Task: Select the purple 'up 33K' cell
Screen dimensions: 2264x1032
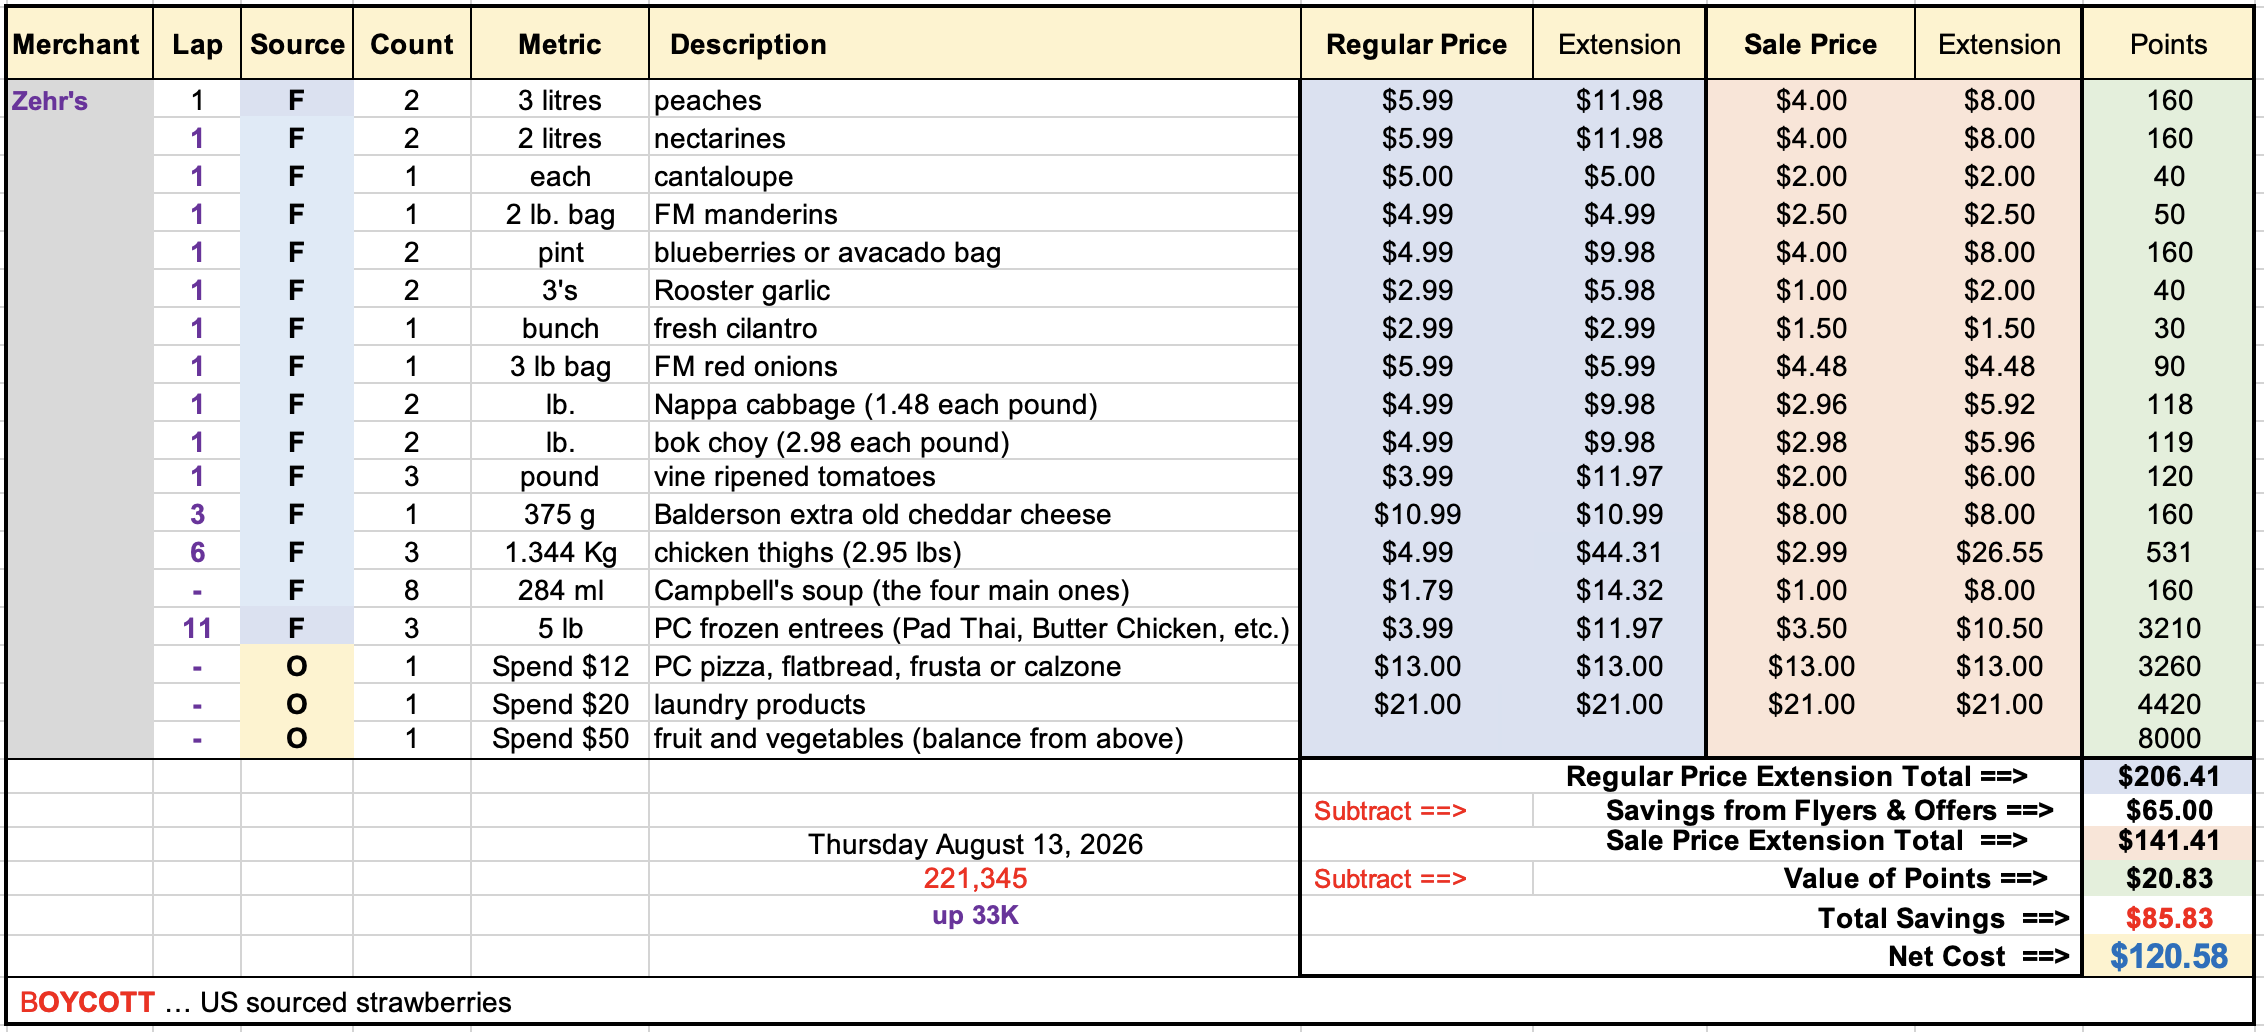Action: [974, 915]
